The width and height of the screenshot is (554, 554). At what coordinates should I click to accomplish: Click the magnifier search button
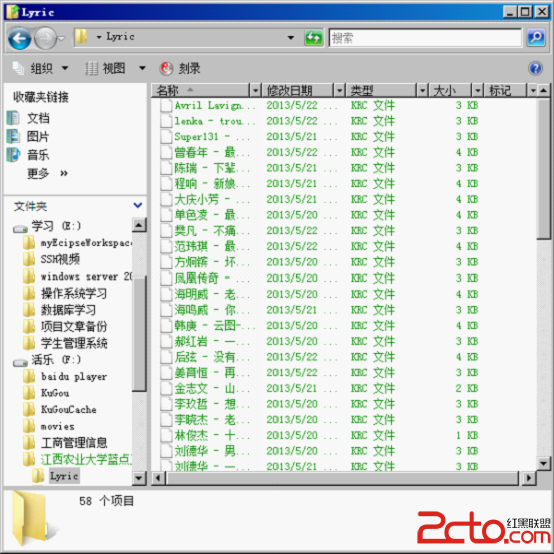point(536,37)
